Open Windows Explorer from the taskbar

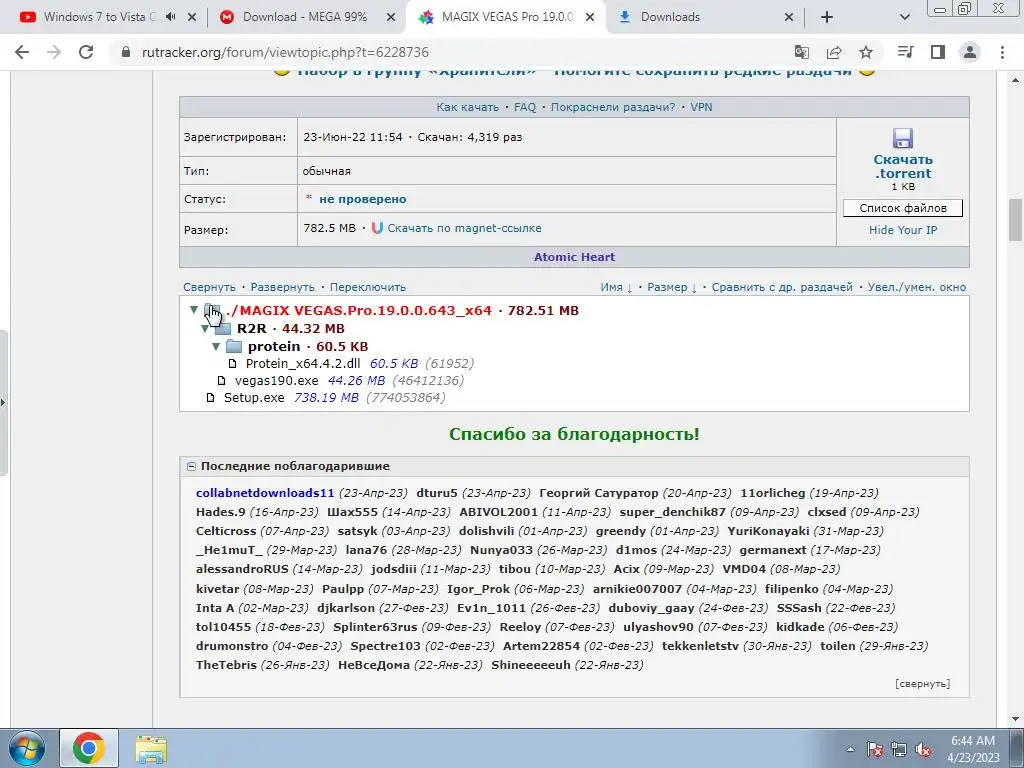tap(151, 748)
